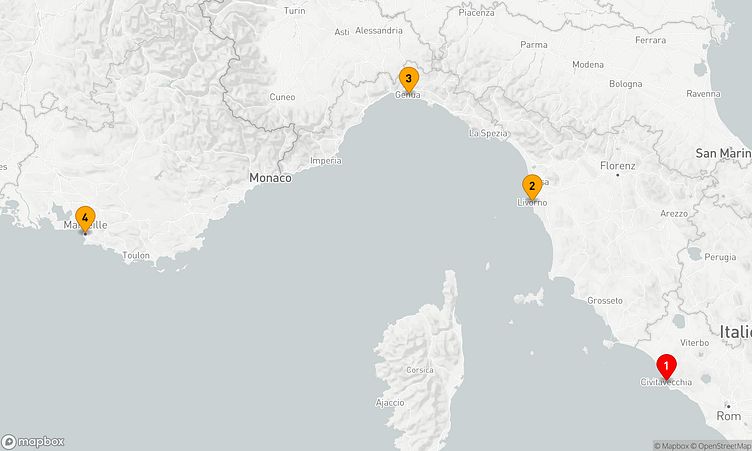
Task: Select the San Marino label
Action: click(724, 154)
